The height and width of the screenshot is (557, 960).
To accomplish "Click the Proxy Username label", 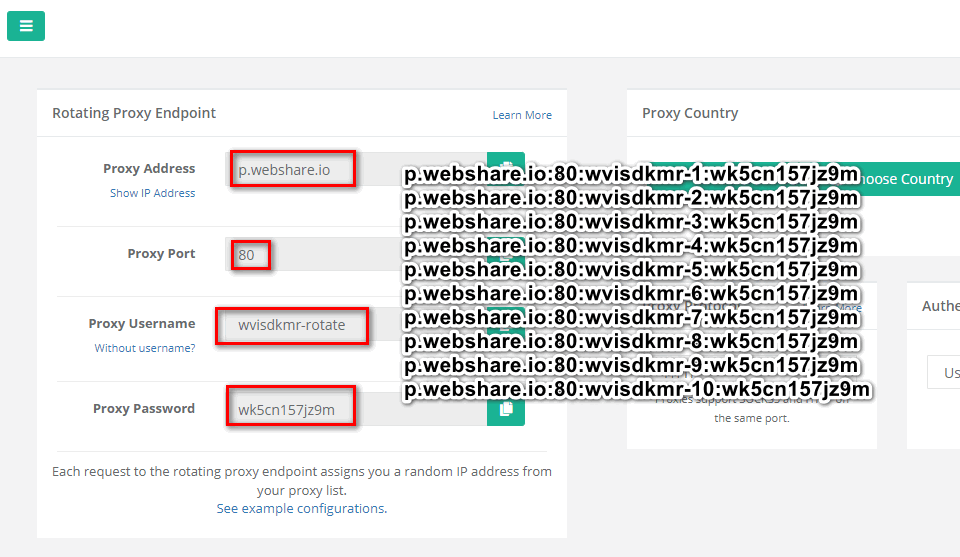I will click(141, 323).
